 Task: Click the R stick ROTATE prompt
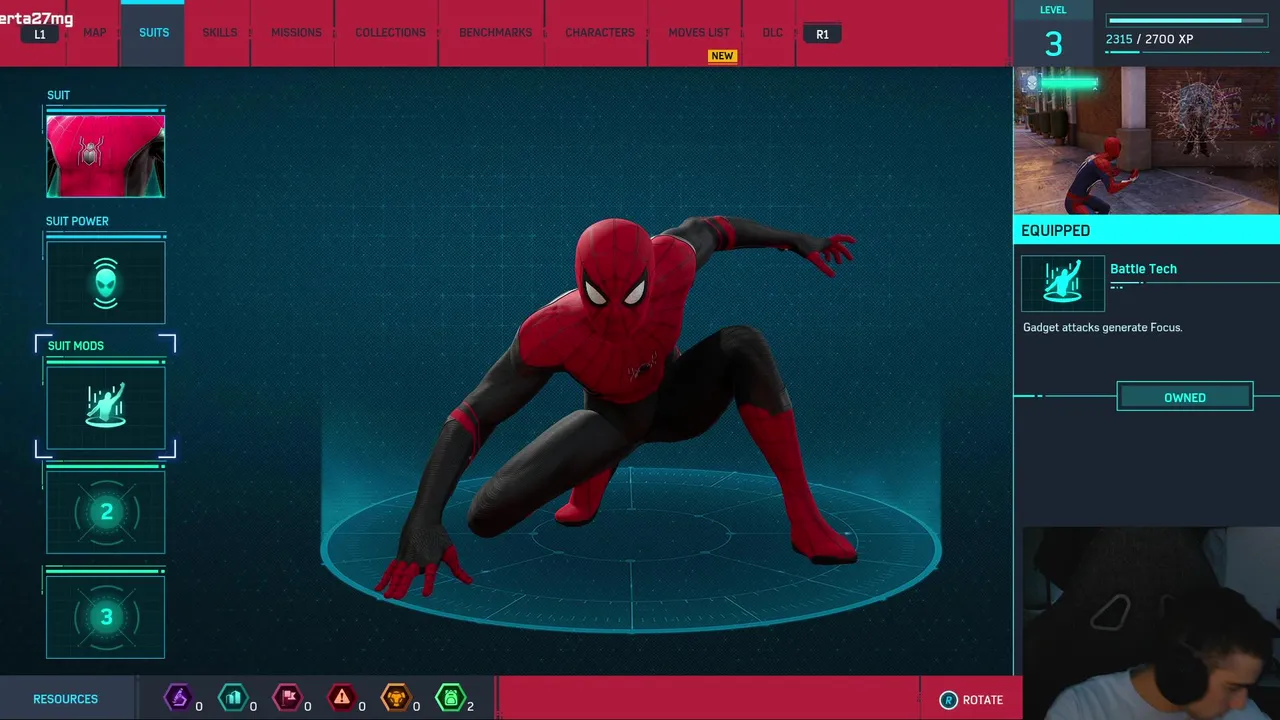971,700
